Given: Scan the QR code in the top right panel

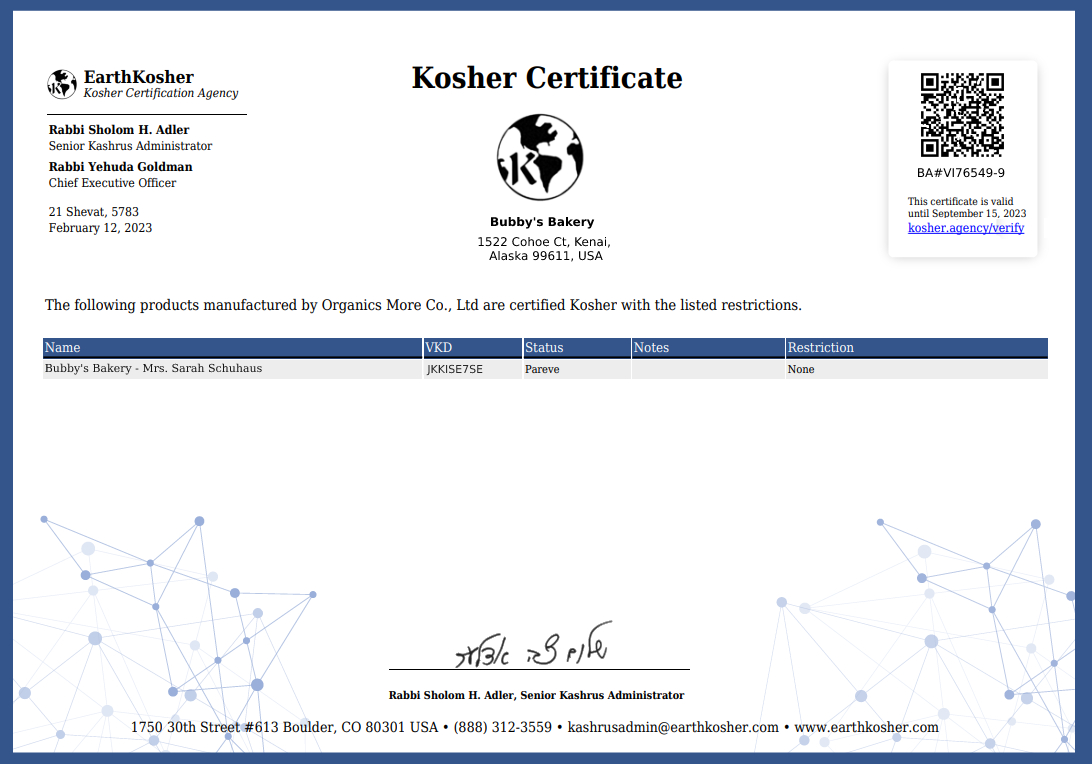Looking at the screenshot, I should tap(962, 114).
